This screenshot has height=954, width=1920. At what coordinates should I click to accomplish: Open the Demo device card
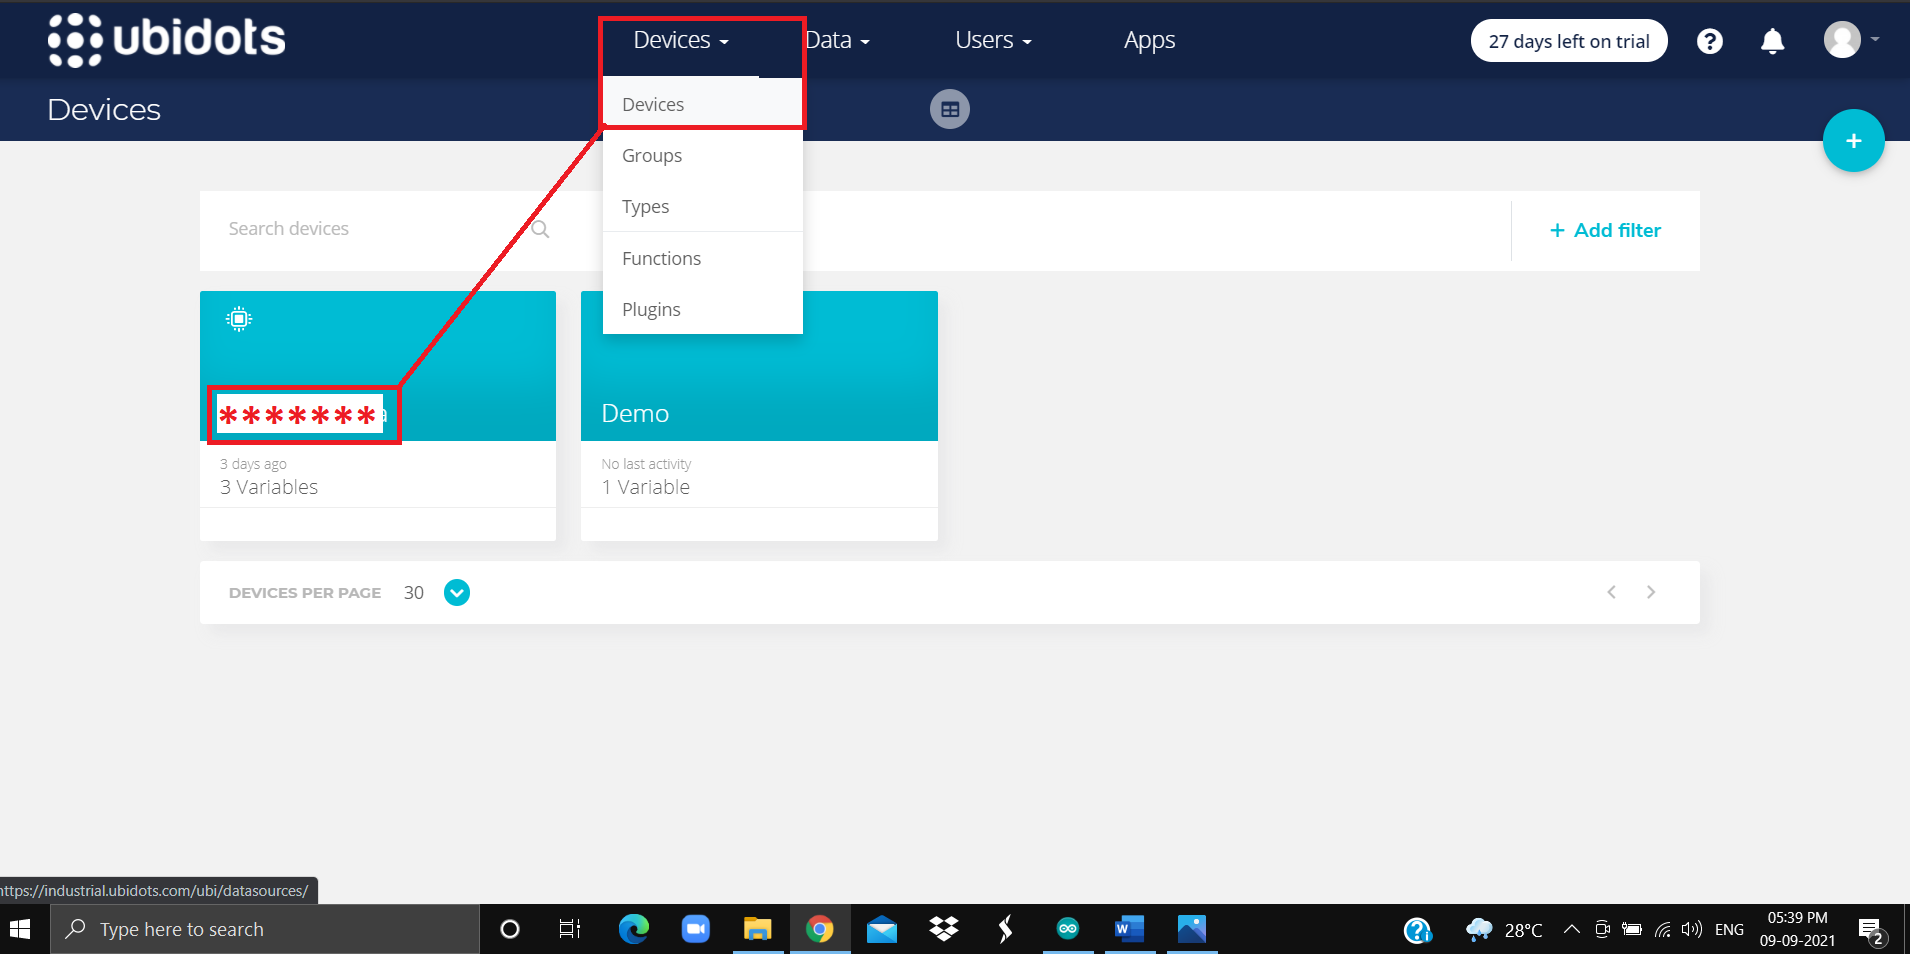point(759,416)
